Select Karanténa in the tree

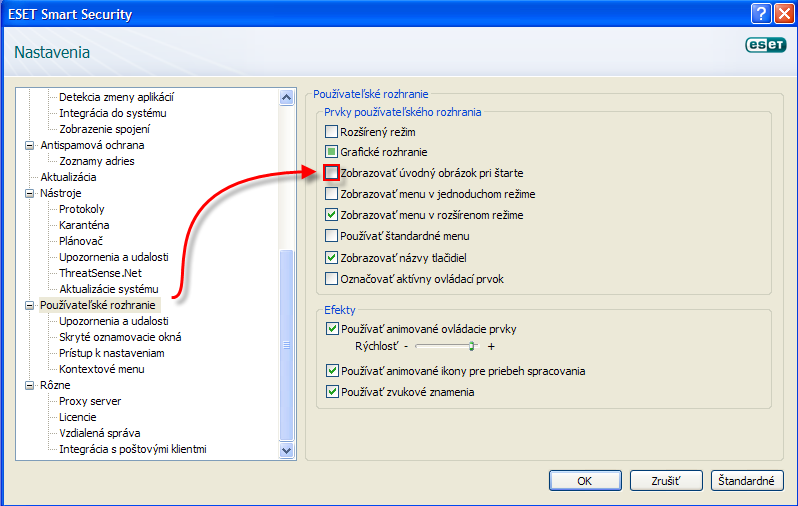[x=84, y=225]
